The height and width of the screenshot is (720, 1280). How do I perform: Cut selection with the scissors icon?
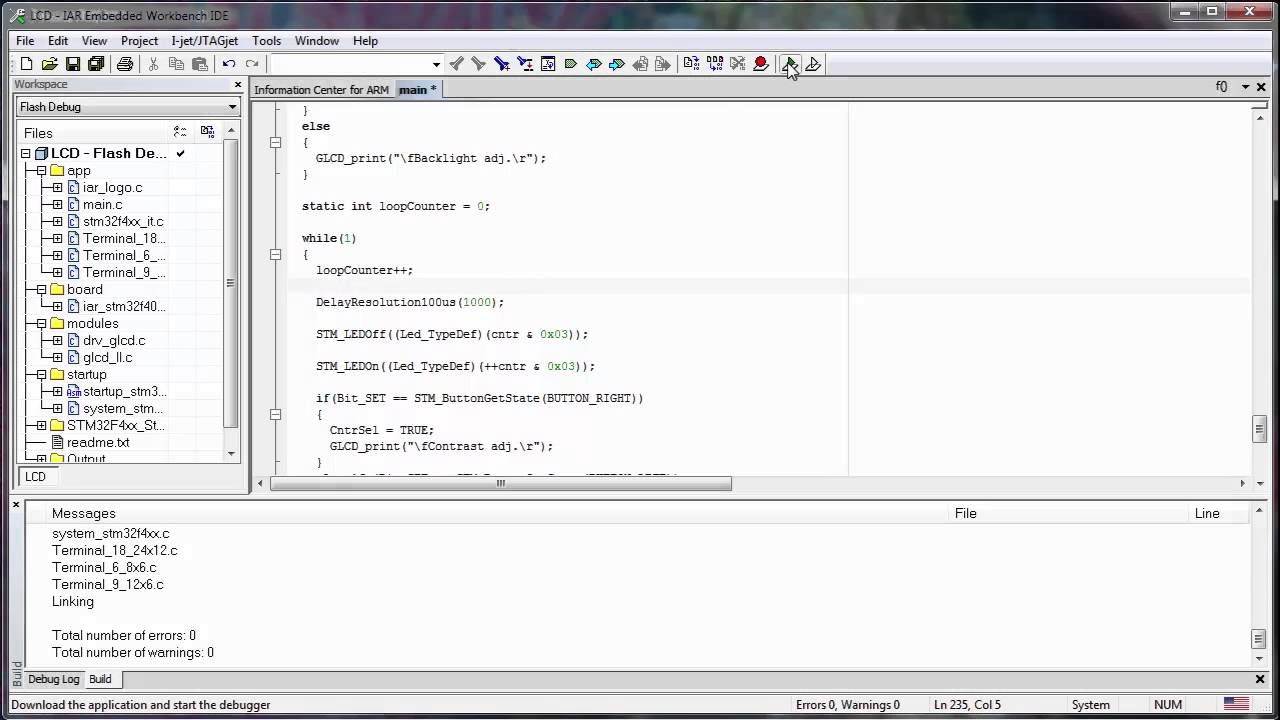153,64
